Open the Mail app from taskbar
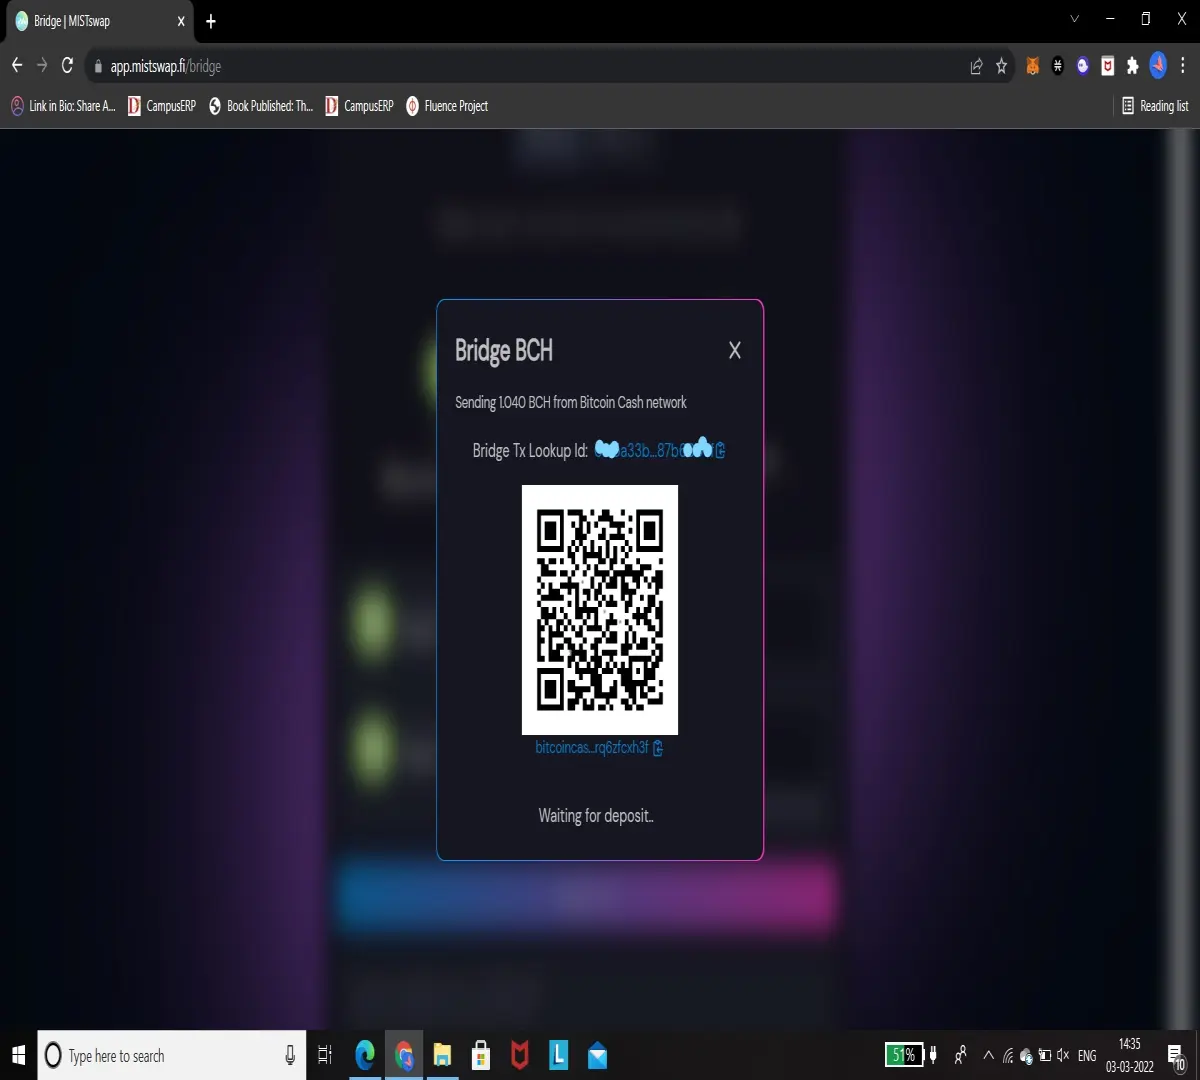Image resolution: width=1200 pixels, height=1080 pixels. [x=598, y=1055]
